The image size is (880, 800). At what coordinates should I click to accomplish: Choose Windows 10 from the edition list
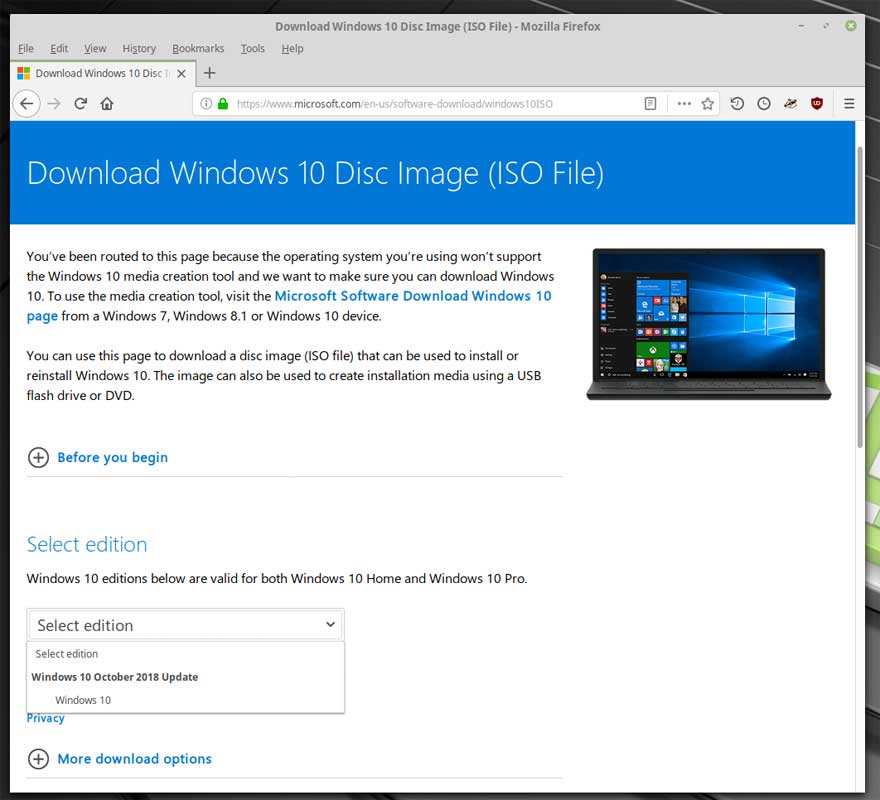(x=185, y=700)
